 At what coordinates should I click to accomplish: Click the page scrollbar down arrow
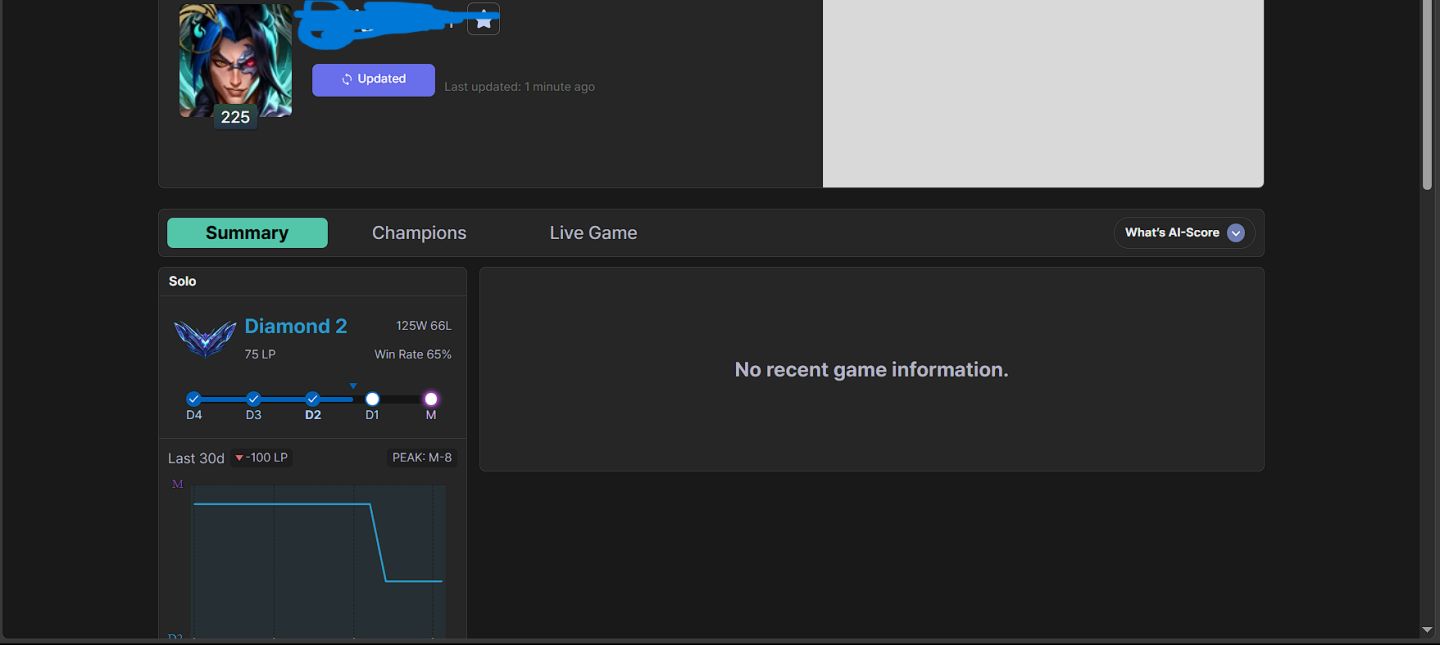[1427, 630]
